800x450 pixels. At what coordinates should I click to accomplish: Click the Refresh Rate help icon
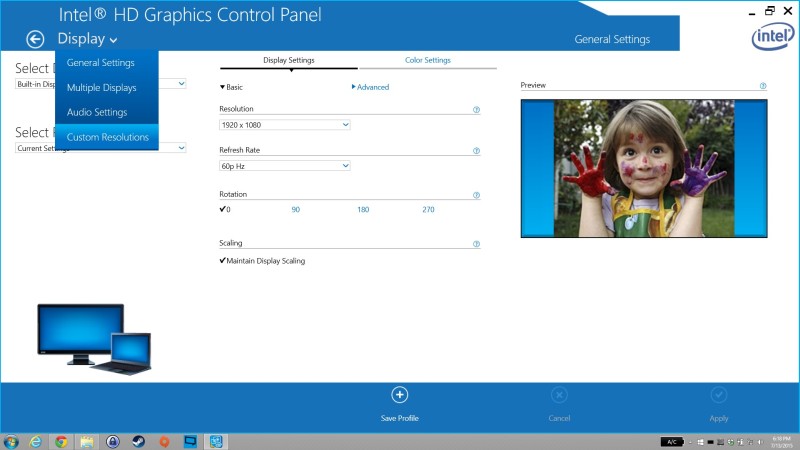476,151
